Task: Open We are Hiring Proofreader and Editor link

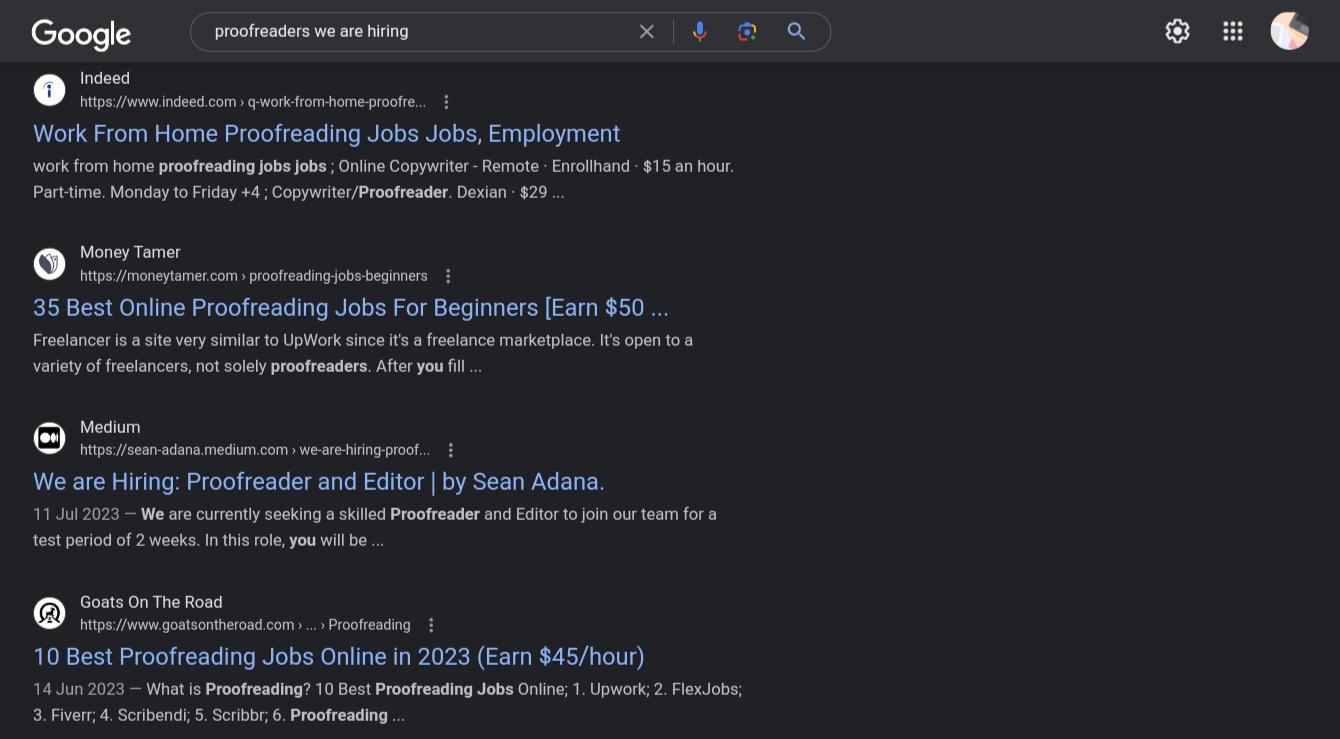Action: (319, 482)
